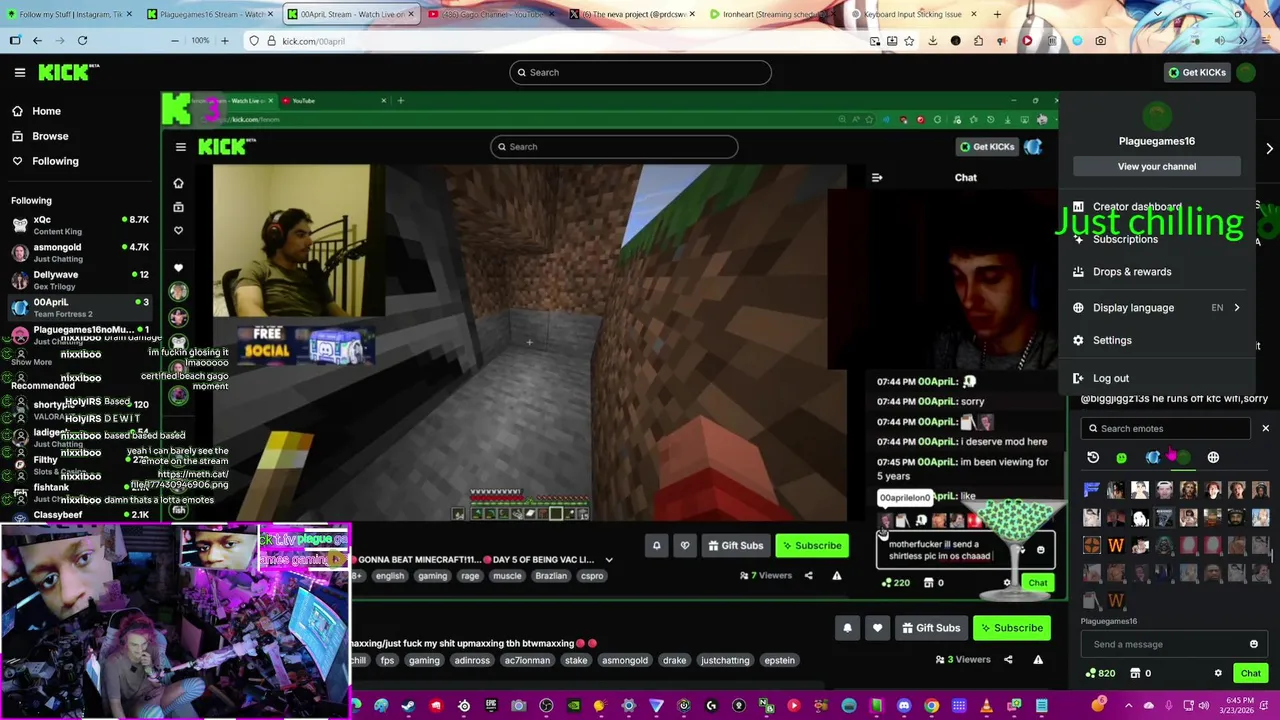1280x720 pixels.
Task: Click the Search emotes field
Action: click(x=1165, y=428)
